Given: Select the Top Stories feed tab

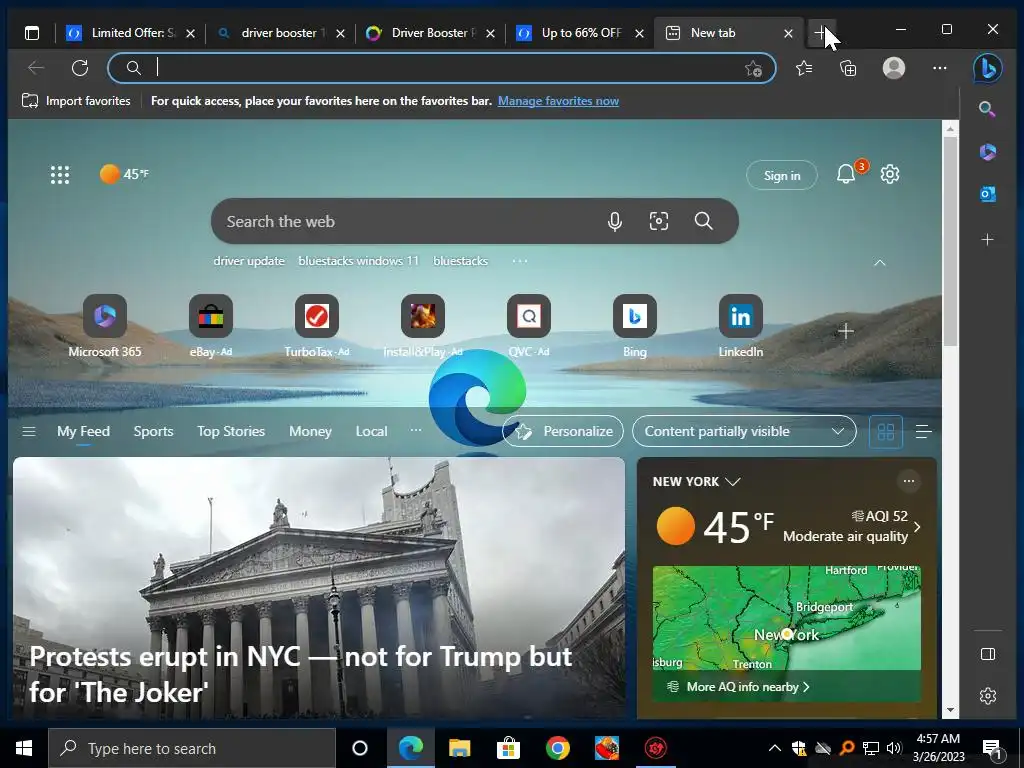Looking at the screenshot, I should click(231, 432).
